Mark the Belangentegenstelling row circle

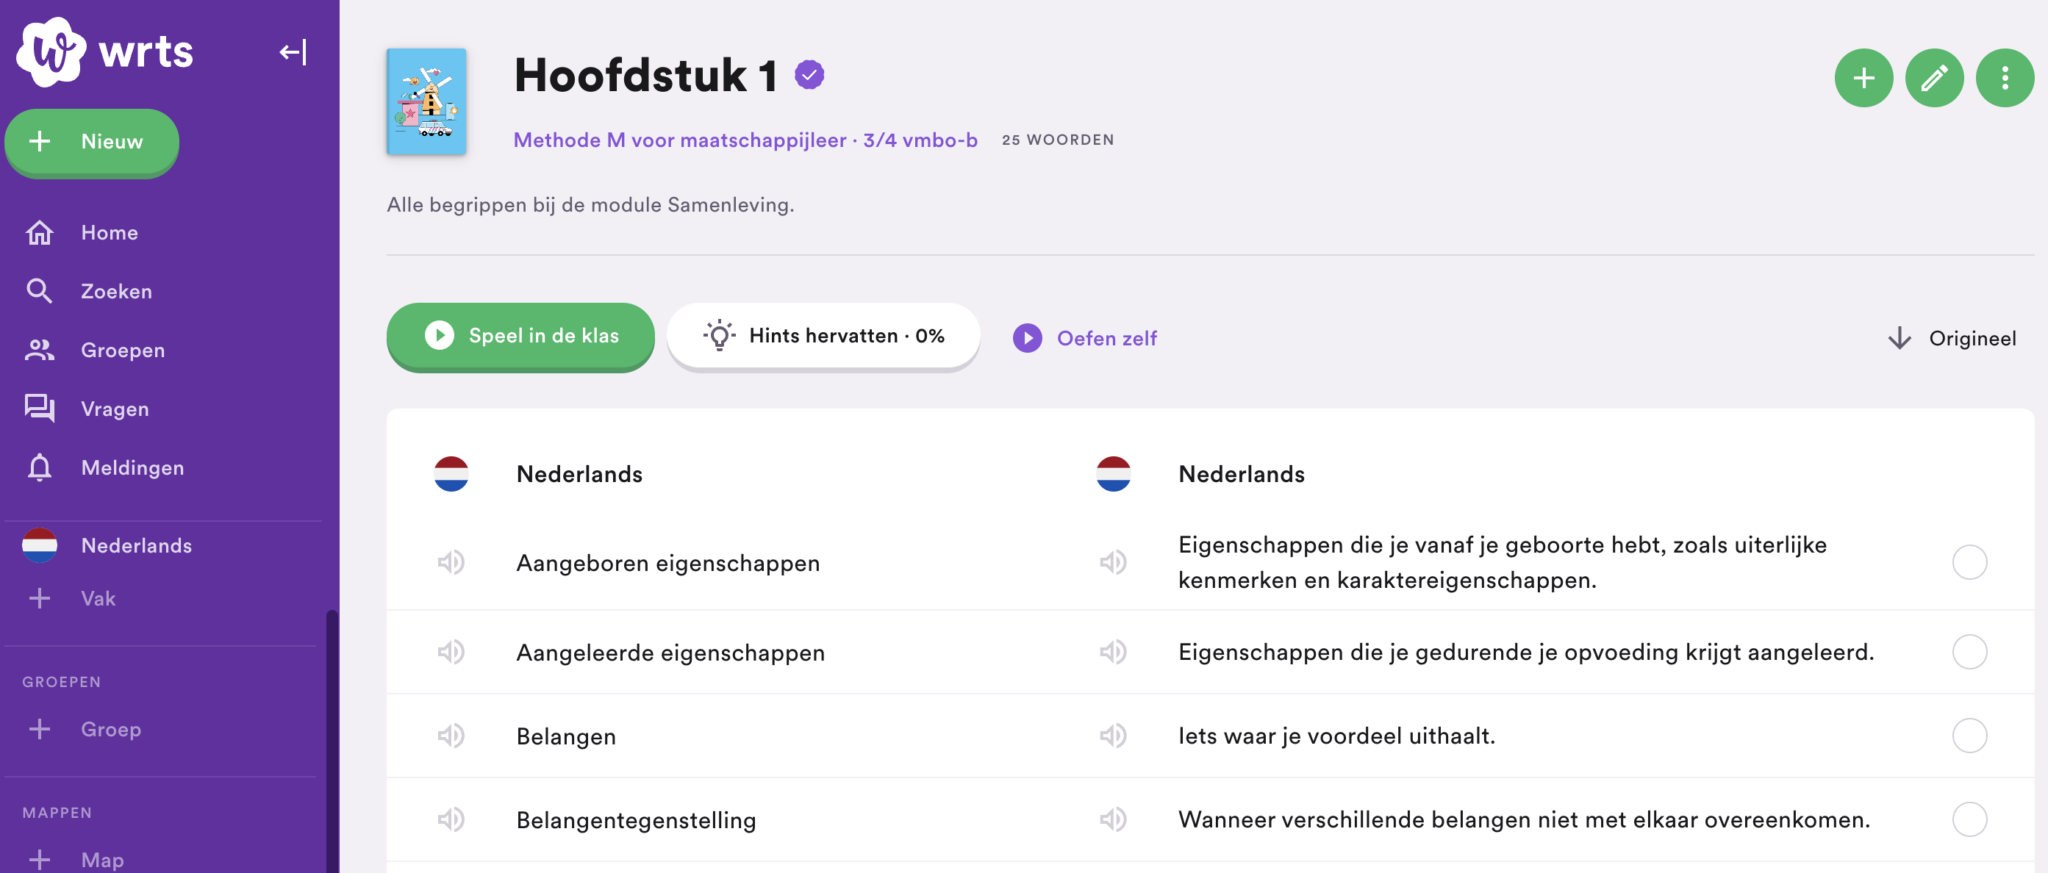point(1970,819)
